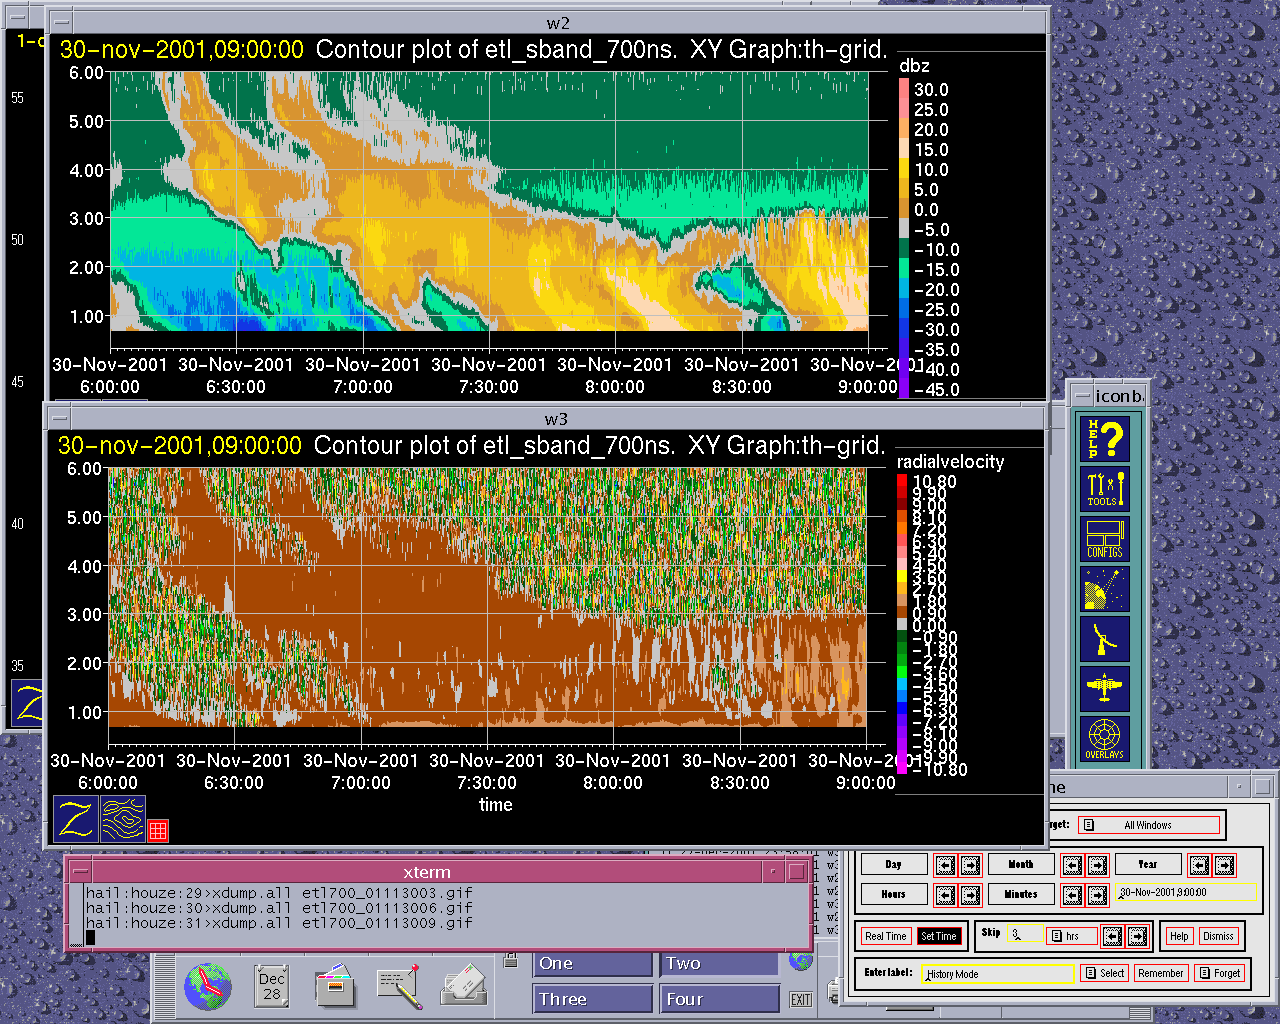This screenshot has height=1024, width=1280.
Task: Open the file manager drawer icon
Action: pyautogui.click(x=335, y=986)
